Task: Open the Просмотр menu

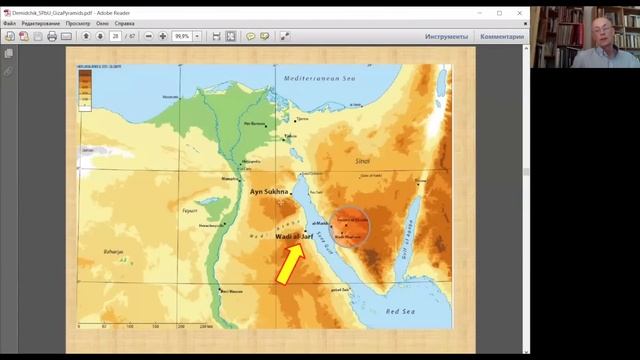Action: click(x=78, y=24)
